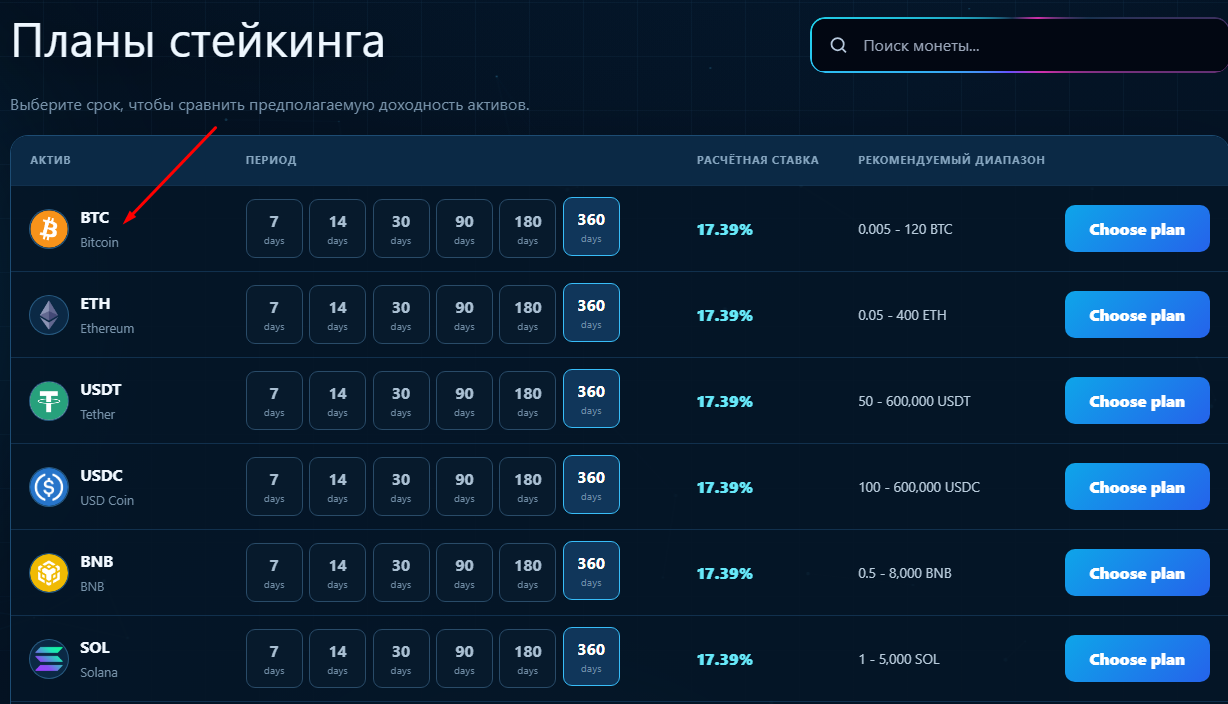Select 30 days period for USDC

tap(401, 487)
